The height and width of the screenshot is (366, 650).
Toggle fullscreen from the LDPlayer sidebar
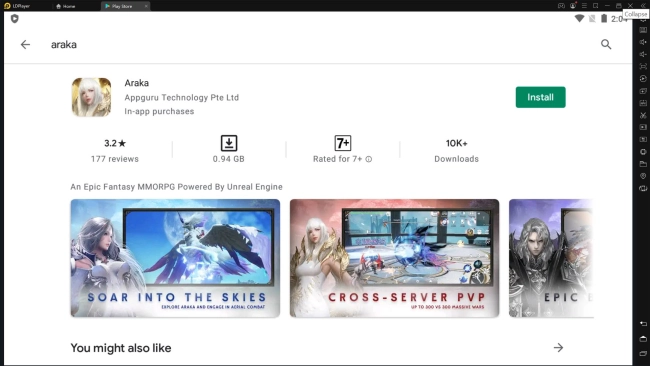[643, 66]
